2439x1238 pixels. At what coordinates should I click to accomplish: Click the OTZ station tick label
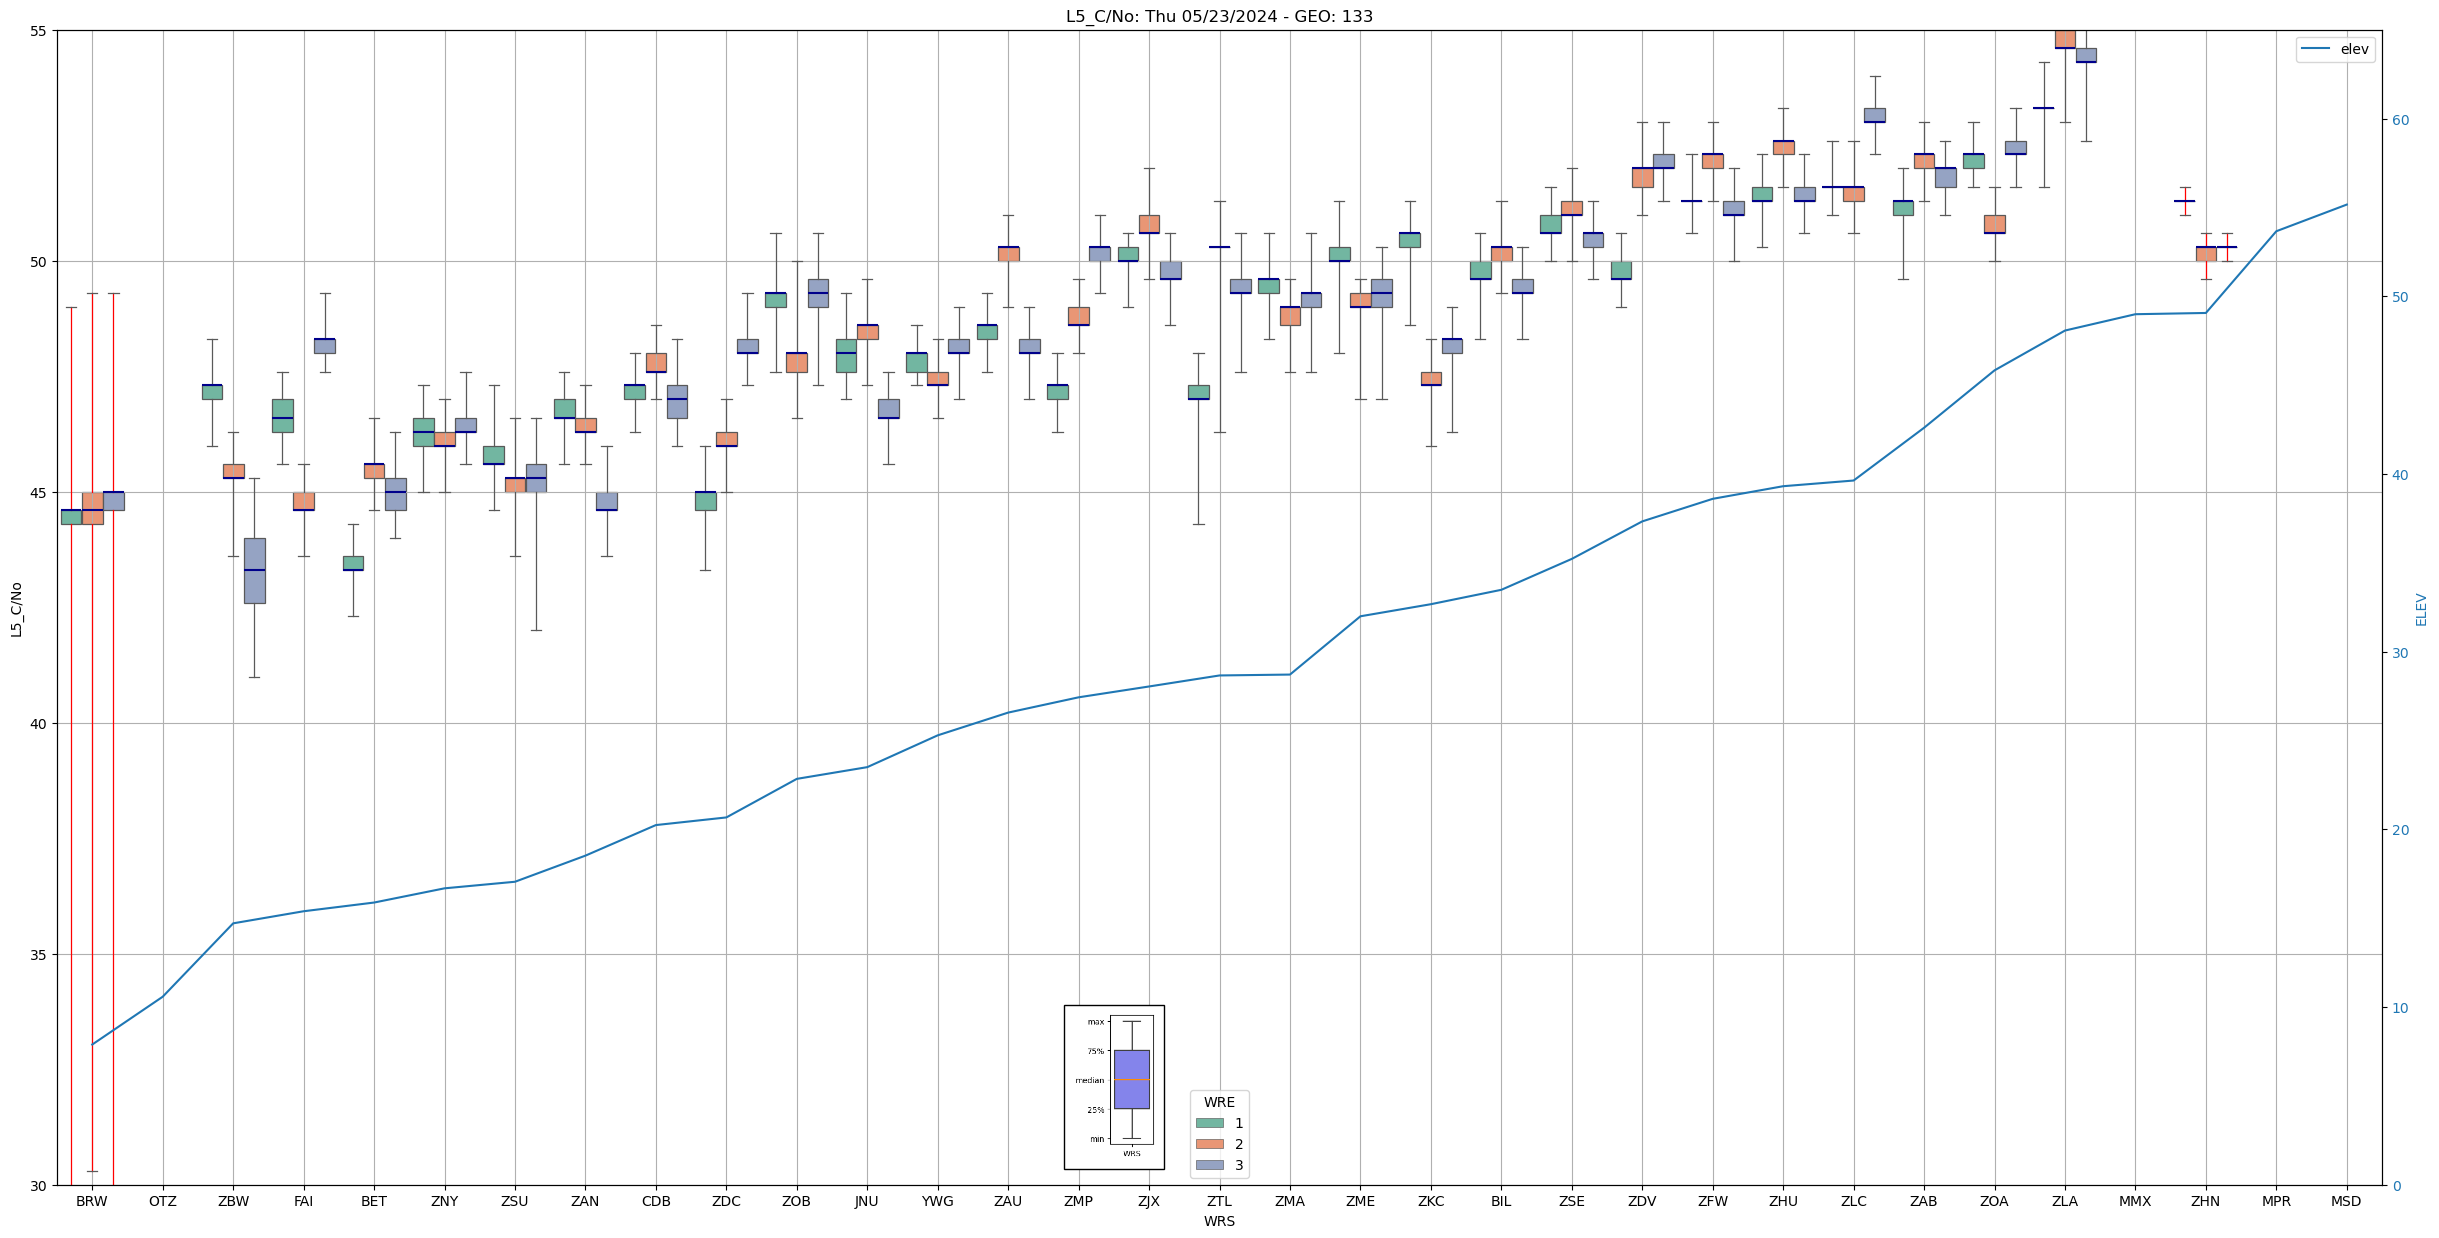[162, 1201]
